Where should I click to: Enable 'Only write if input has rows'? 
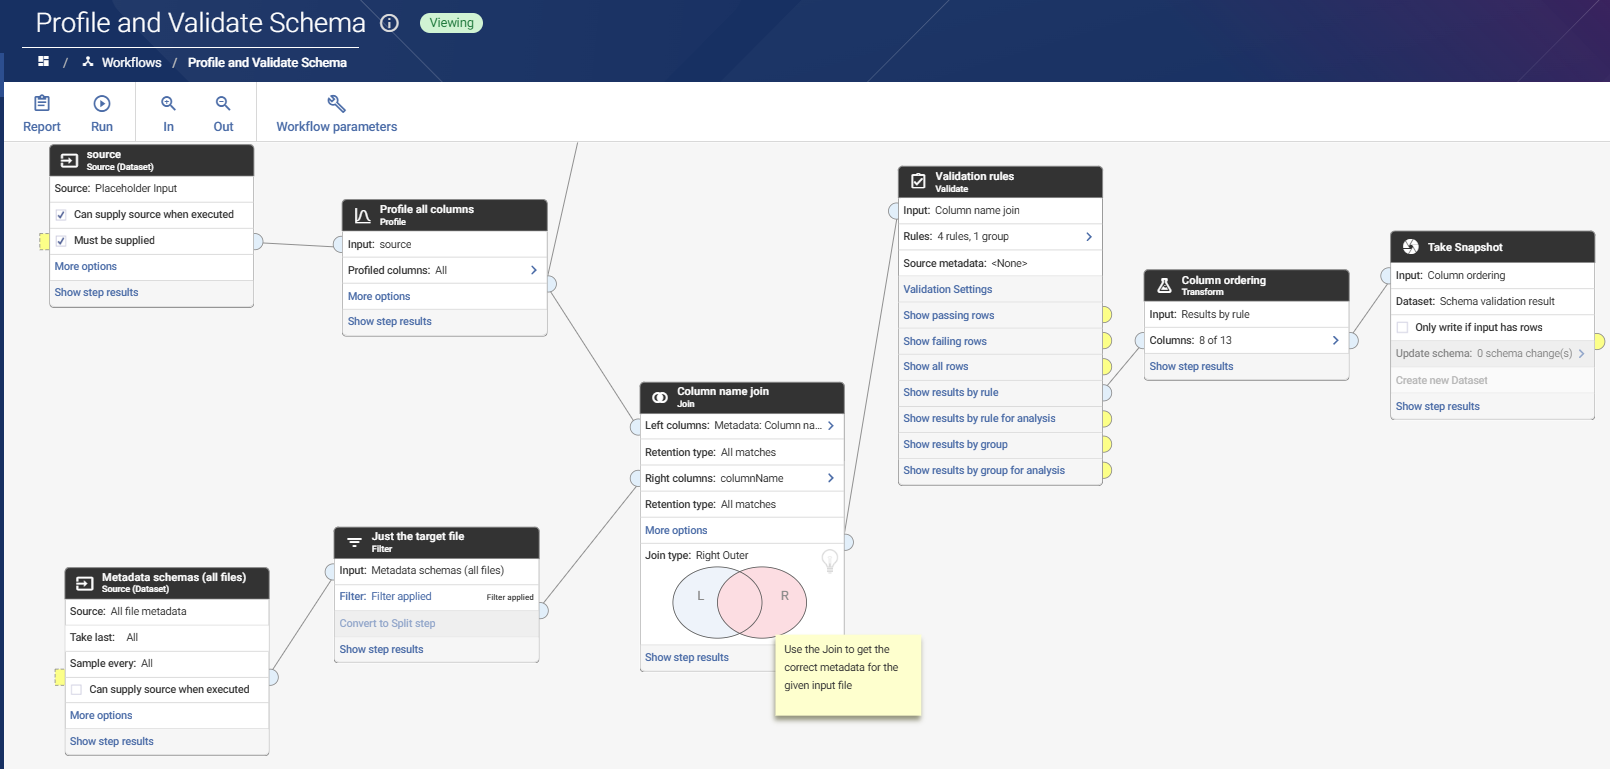[1402, 328]
